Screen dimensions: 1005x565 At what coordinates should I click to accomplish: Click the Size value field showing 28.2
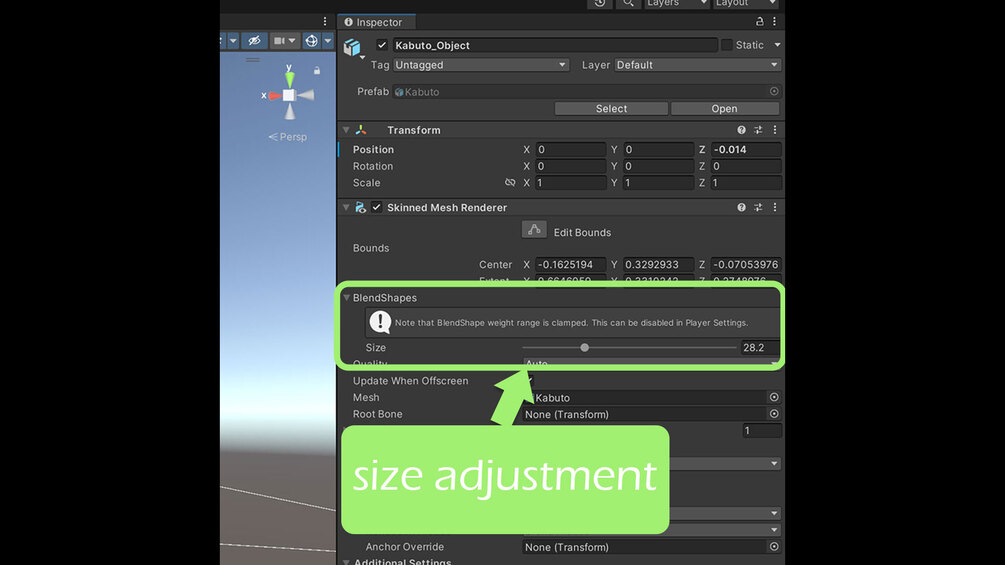tap(760, 347)
